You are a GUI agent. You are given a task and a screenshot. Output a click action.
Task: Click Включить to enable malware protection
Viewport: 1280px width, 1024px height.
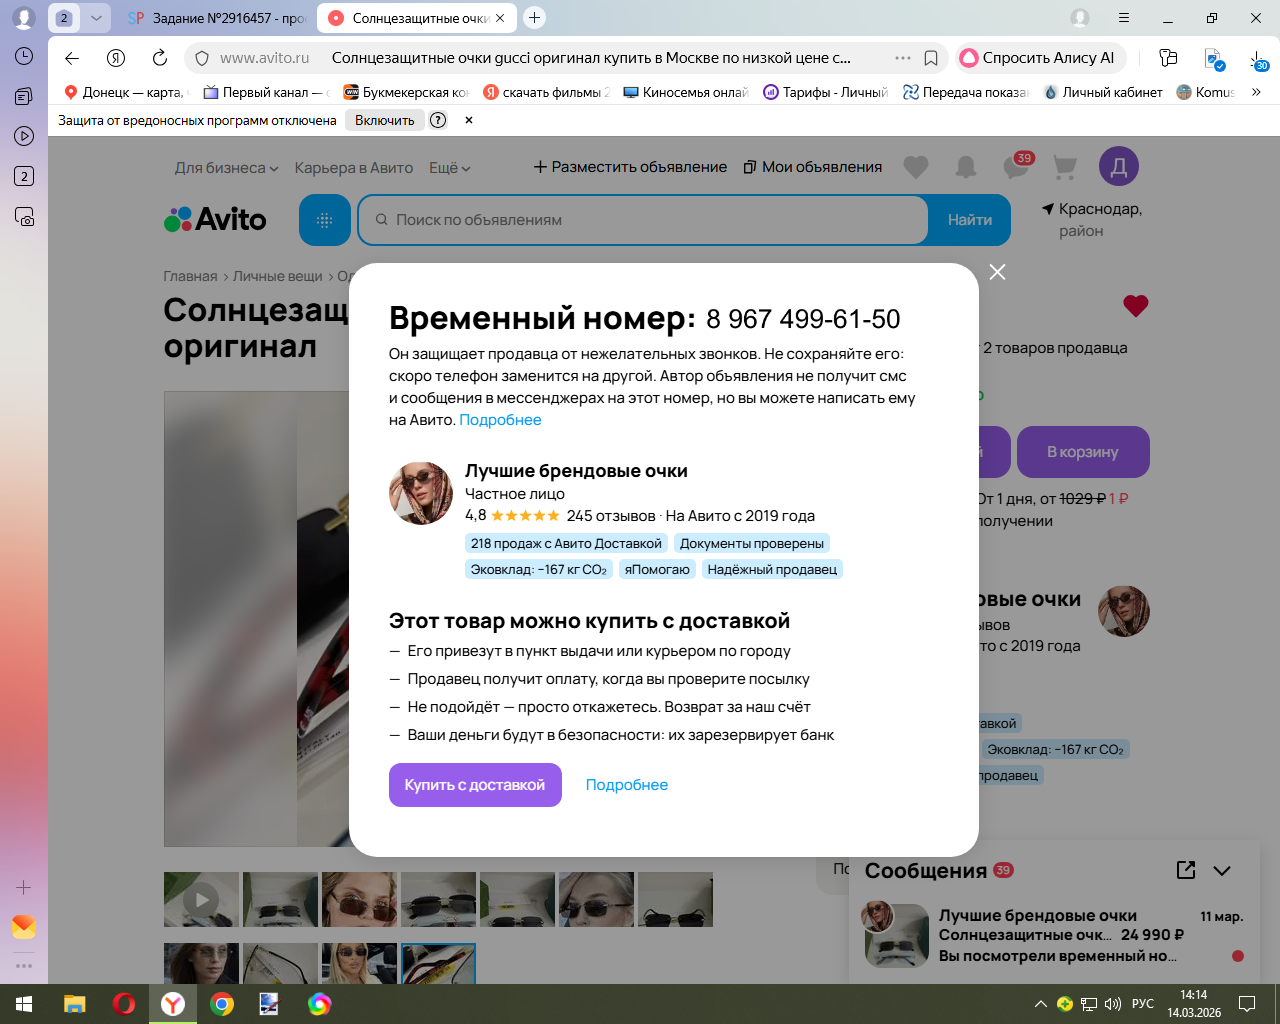coord(385,120)
